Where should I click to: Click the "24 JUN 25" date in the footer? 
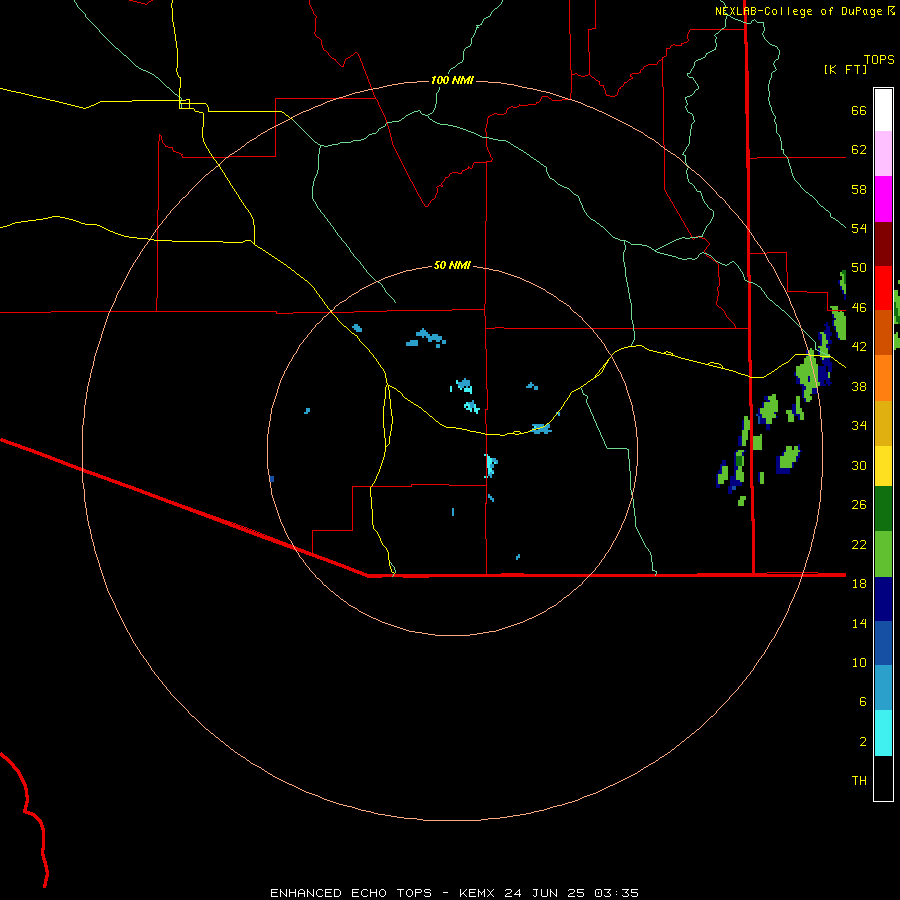(x=546, y=893)
